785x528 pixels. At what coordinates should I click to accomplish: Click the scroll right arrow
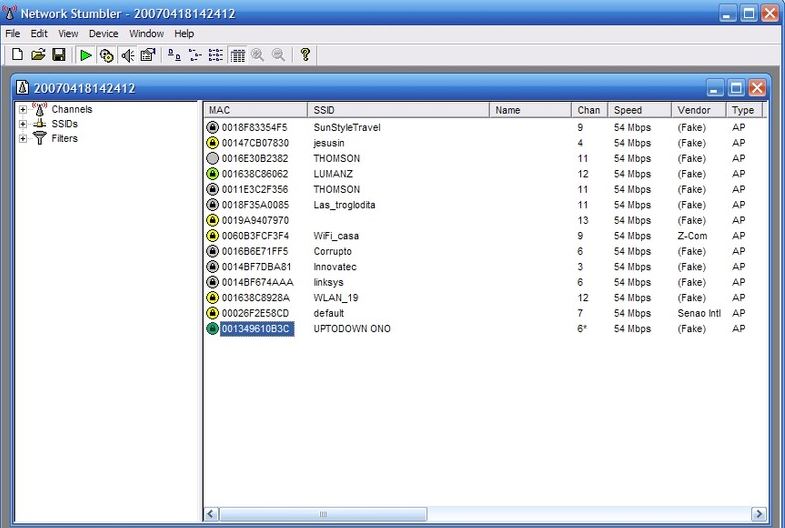tap(759, 514)
